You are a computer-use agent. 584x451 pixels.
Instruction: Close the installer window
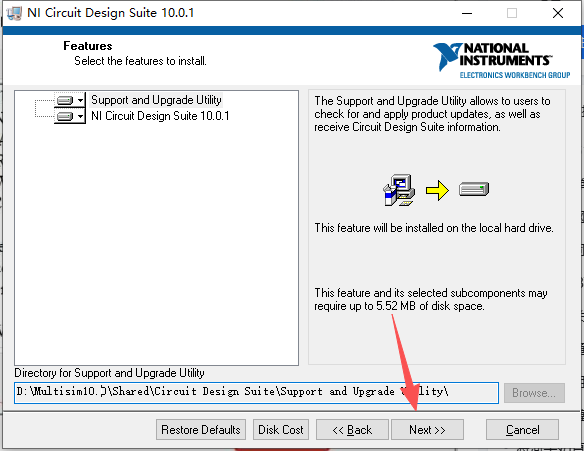558,13
